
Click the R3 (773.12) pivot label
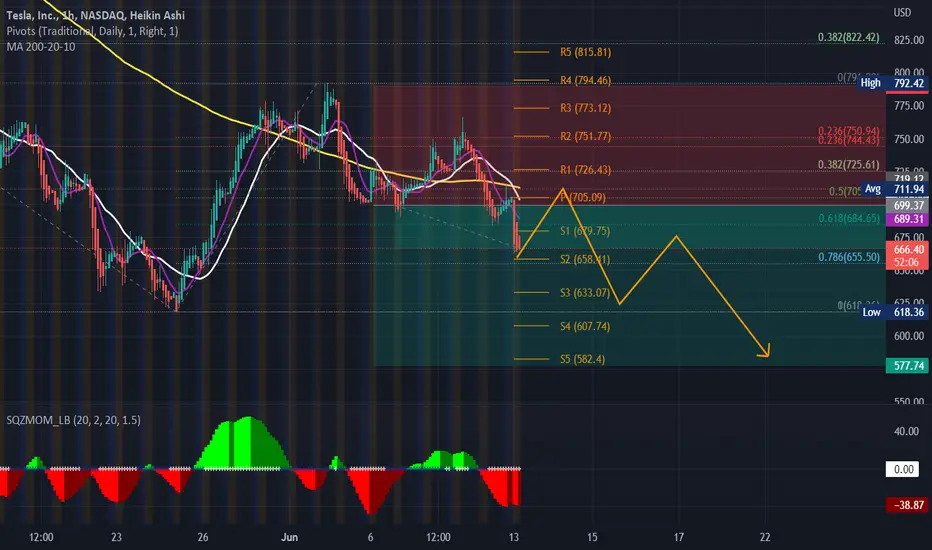click(585, 108)
